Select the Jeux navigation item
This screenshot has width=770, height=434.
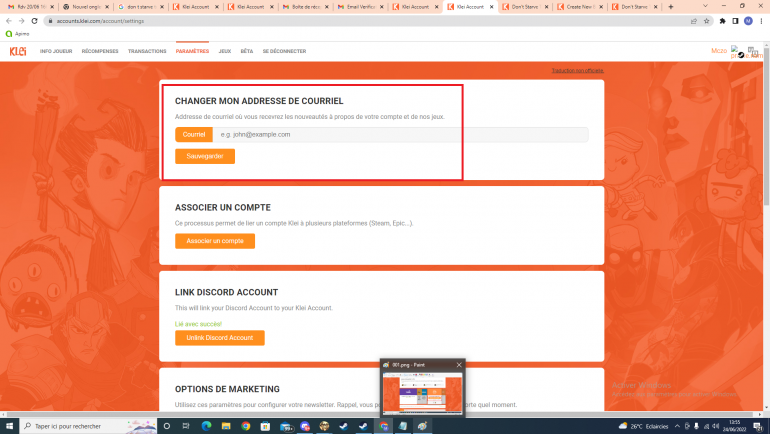(224, 51)
